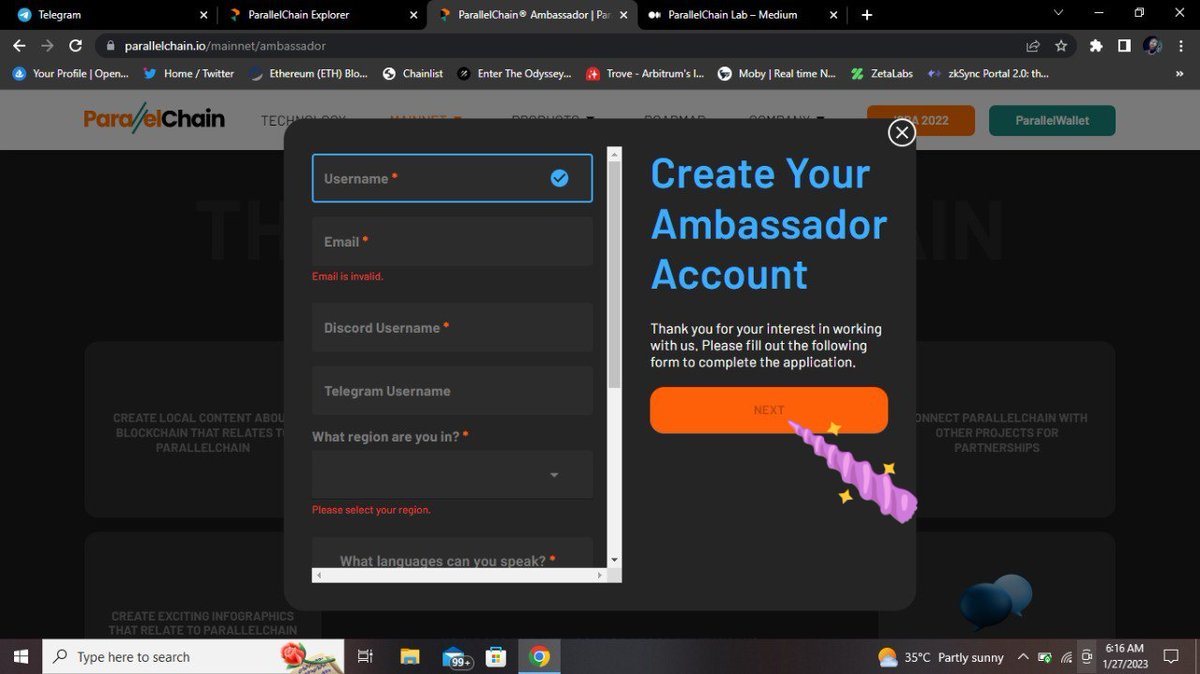Go back to previous page
The height and width of the screenshot is (674, 1200).
pos(19,46)
